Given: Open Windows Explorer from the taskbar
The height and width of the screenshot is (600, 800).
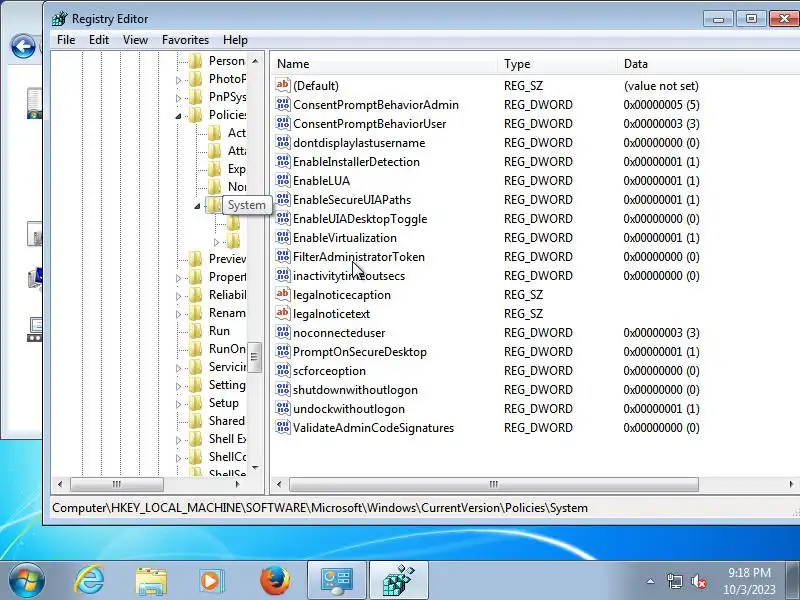Looking at the screenshot, I should [x=151, y=581].
